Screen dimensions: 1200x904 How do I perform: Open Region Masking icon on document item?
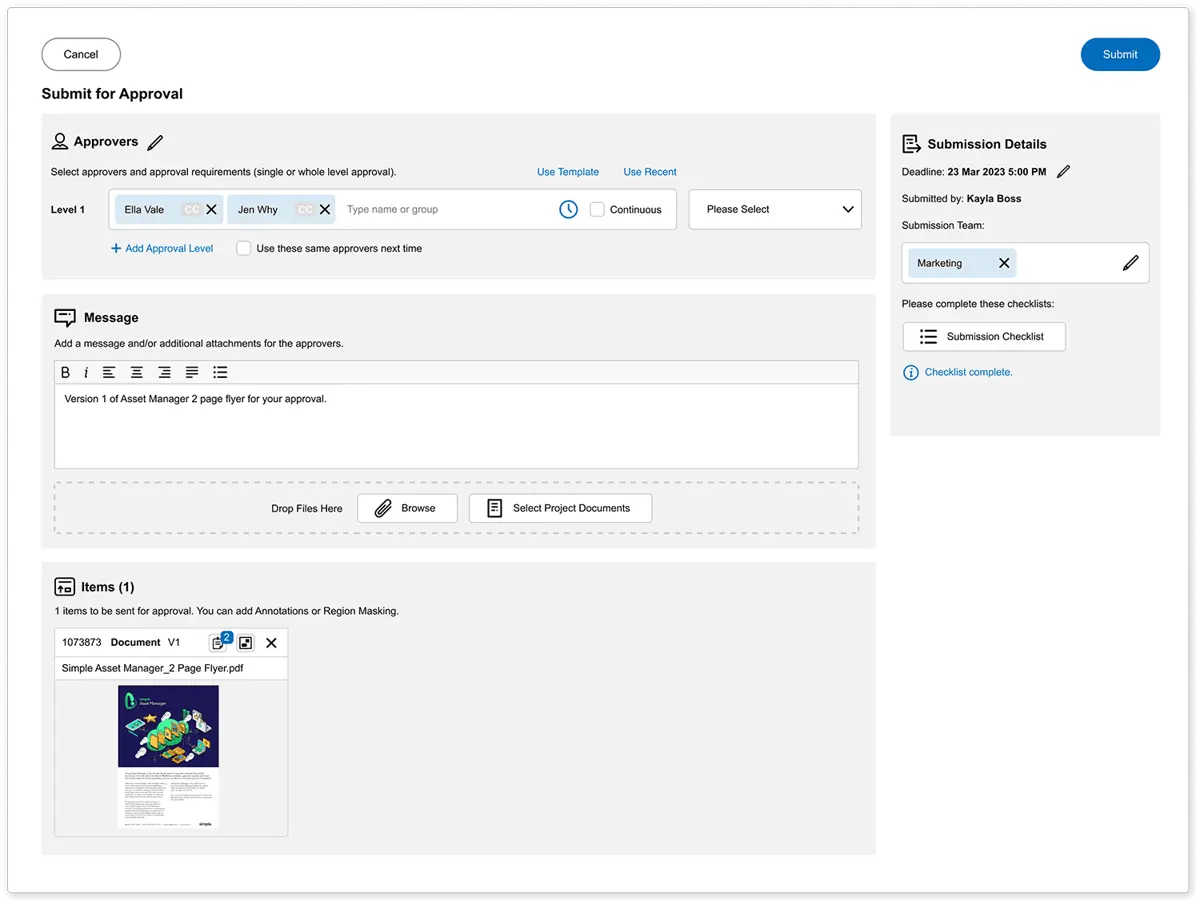tap(246, 642)
